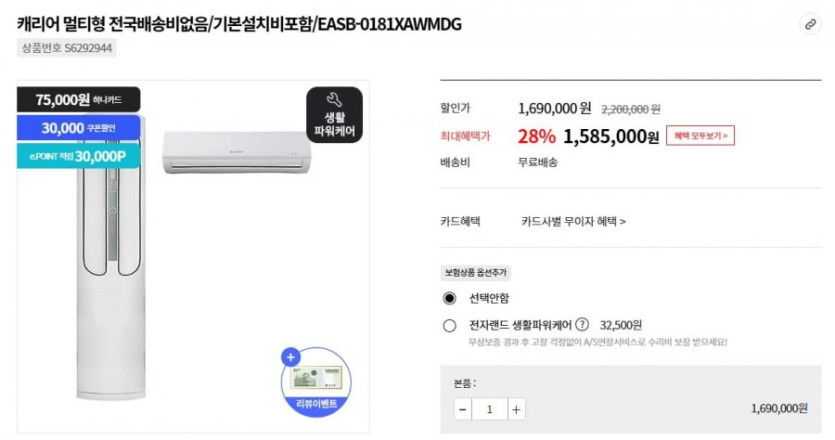Decrease quantity with the minus button
Viewport: 835px width, 440px height.
click(x=463, y=409)
